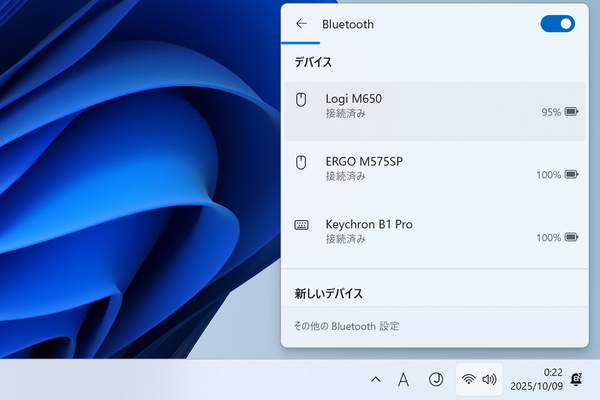Image resolution: width=600 pixels, height=400 pixels.
Task: Click the ERGO M575SP mouse icon
Action: pos(301,162)
